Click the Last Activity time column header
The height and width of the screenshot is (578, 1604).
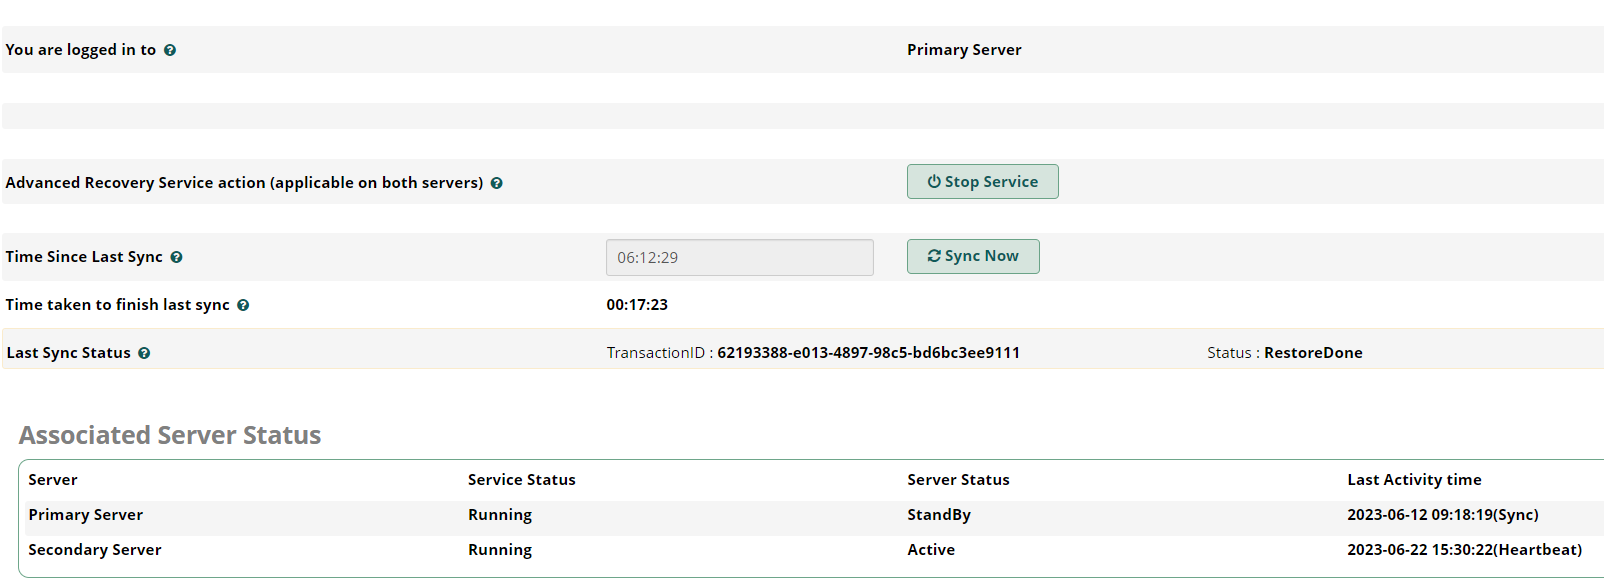1414,480
